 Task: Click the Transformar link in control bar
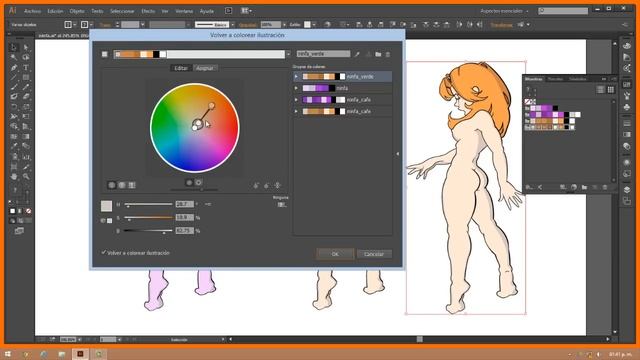point(502,24)
